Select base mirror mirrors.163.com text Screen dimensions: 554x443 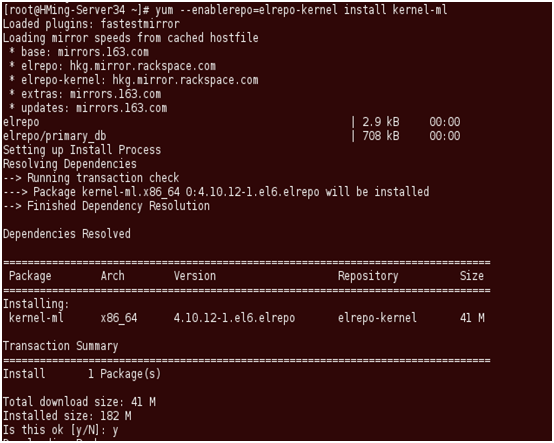click(103, 52)
